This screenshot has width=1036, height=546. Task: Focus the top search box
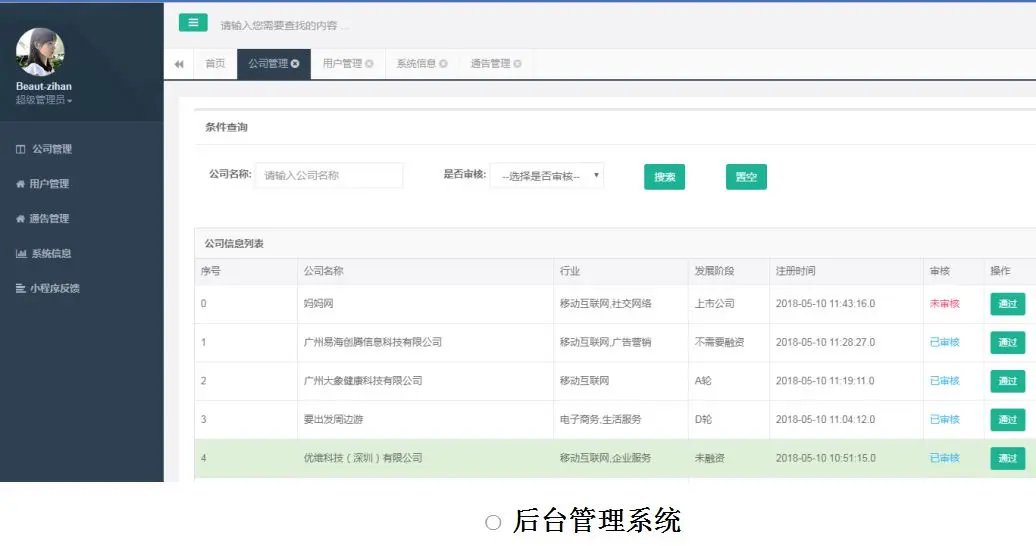click(x=284, y=26)
